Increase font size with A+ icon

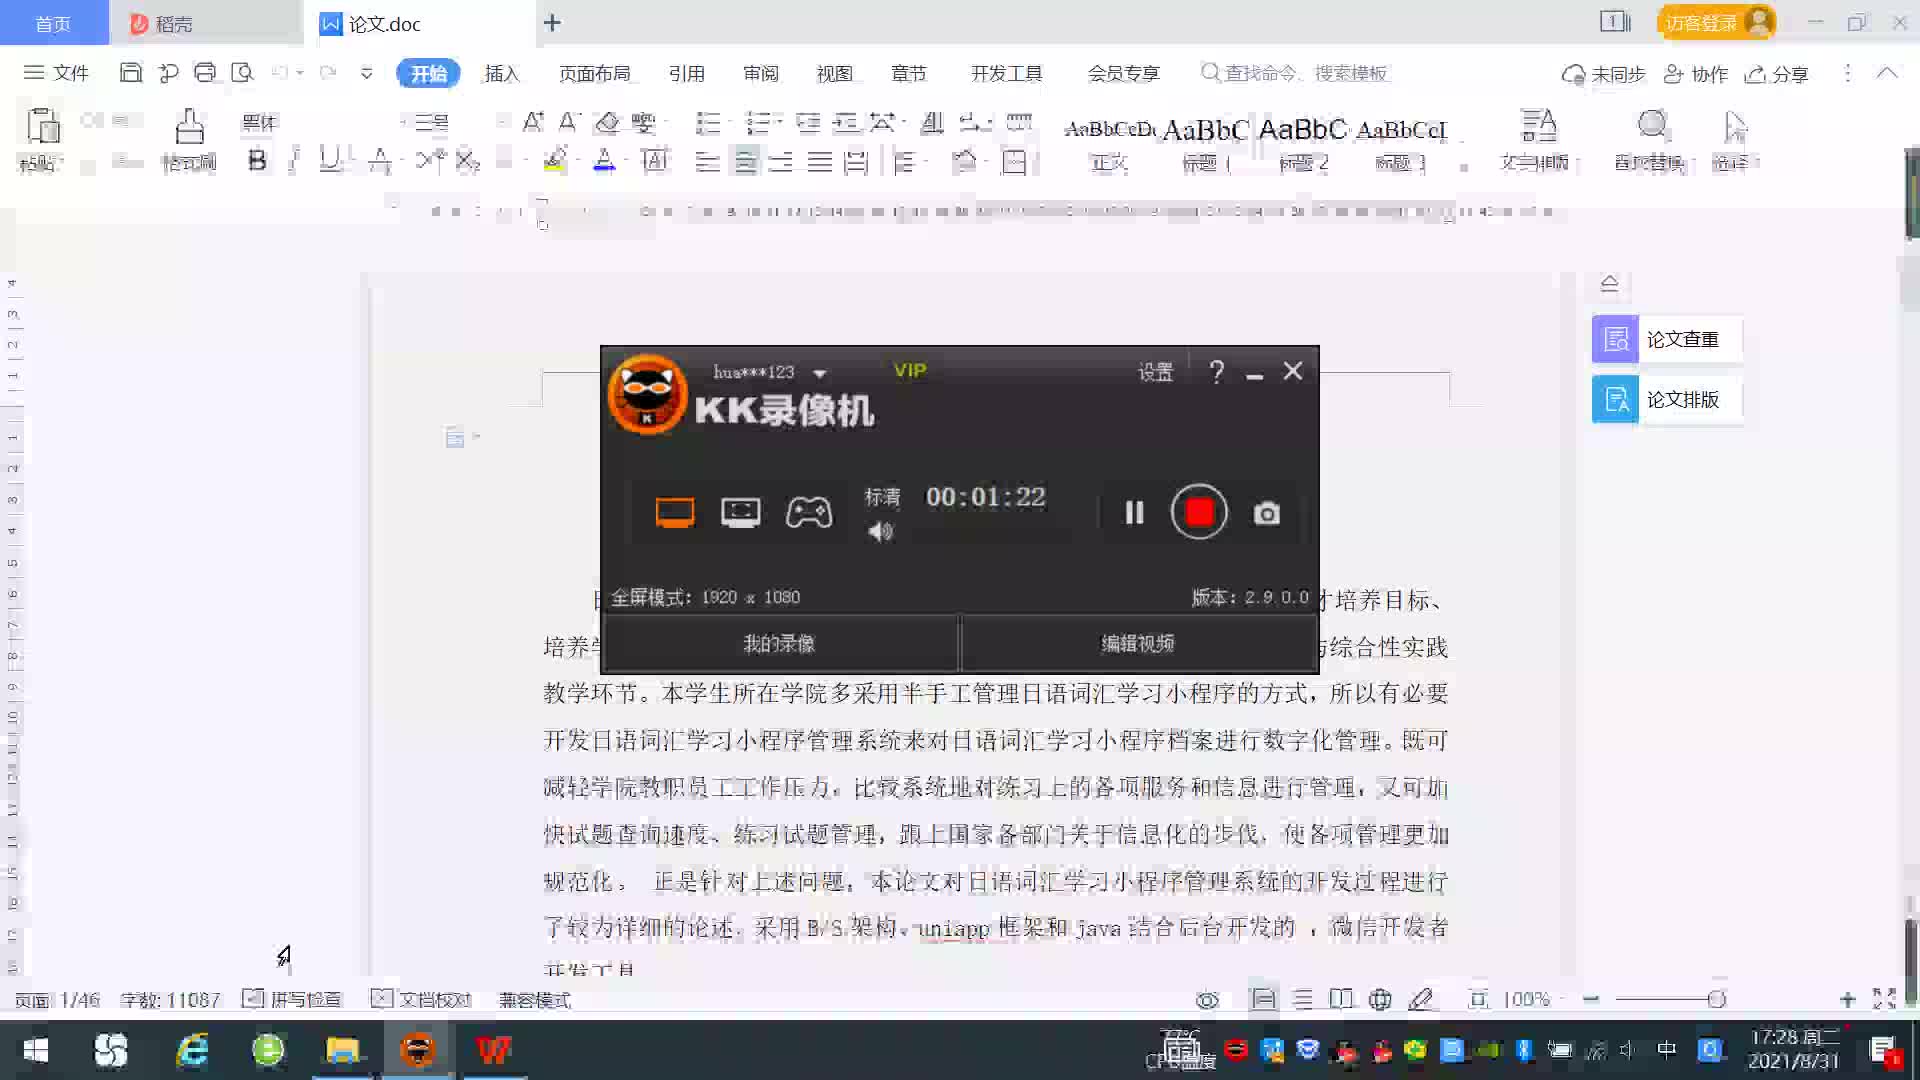(x=533, y=122)
